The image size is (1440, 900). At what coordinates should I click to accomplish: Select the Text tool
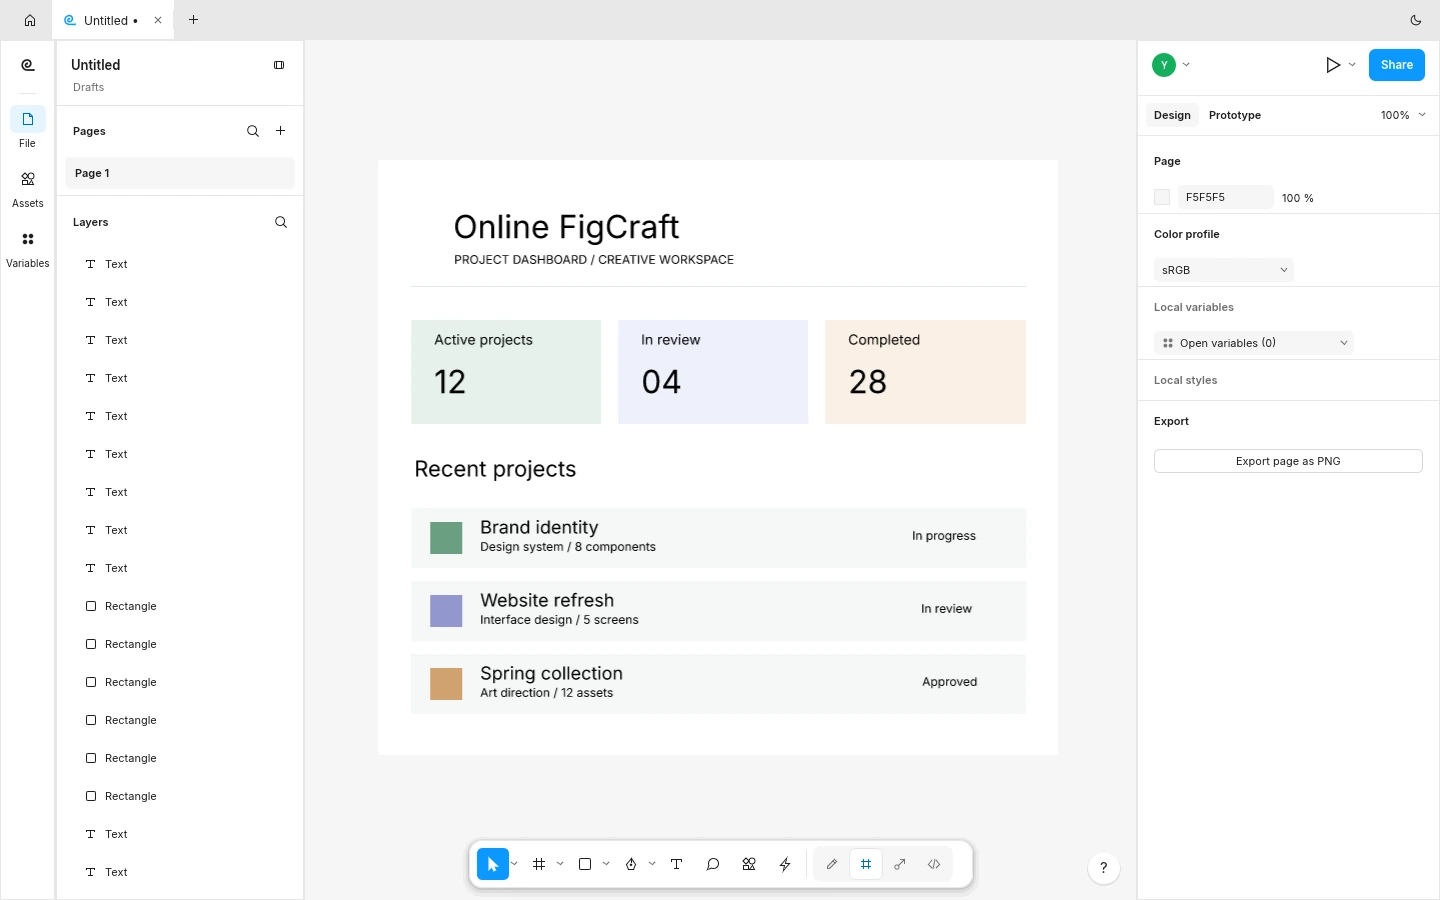point(677,864)
